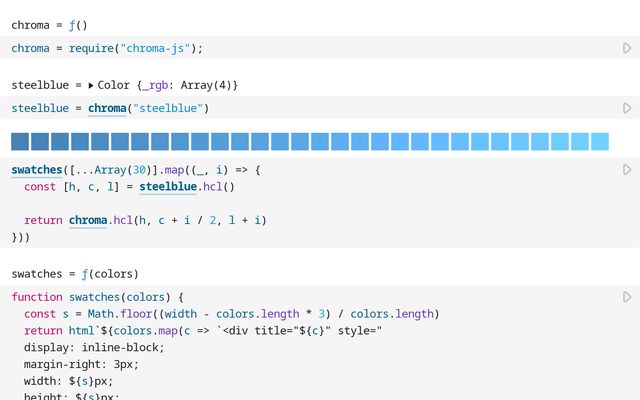Click the last lightest blue swatch
The image size is (640, 400).
click(599, 141)
